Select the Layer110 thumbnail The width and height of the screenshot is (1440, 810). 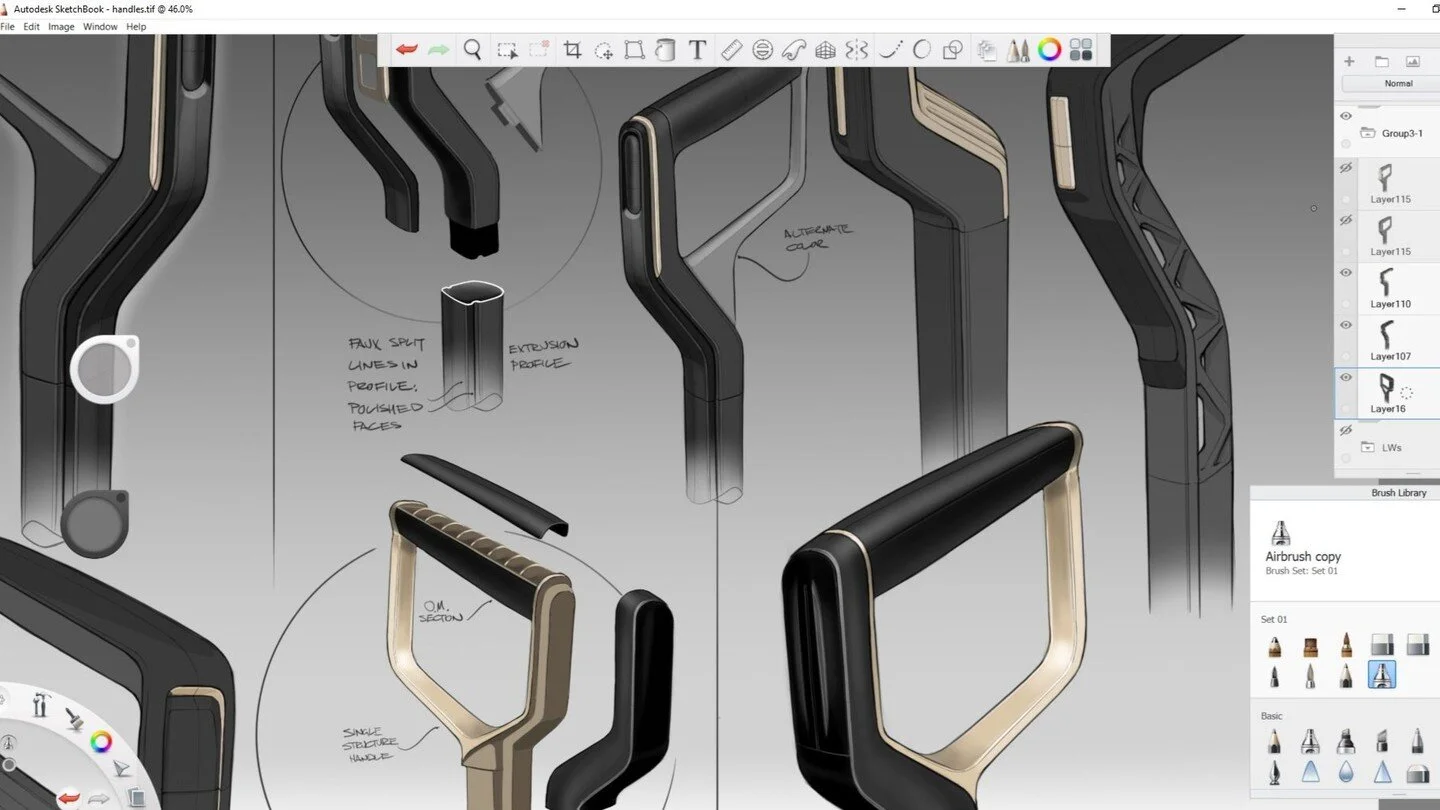[1385, 282]
